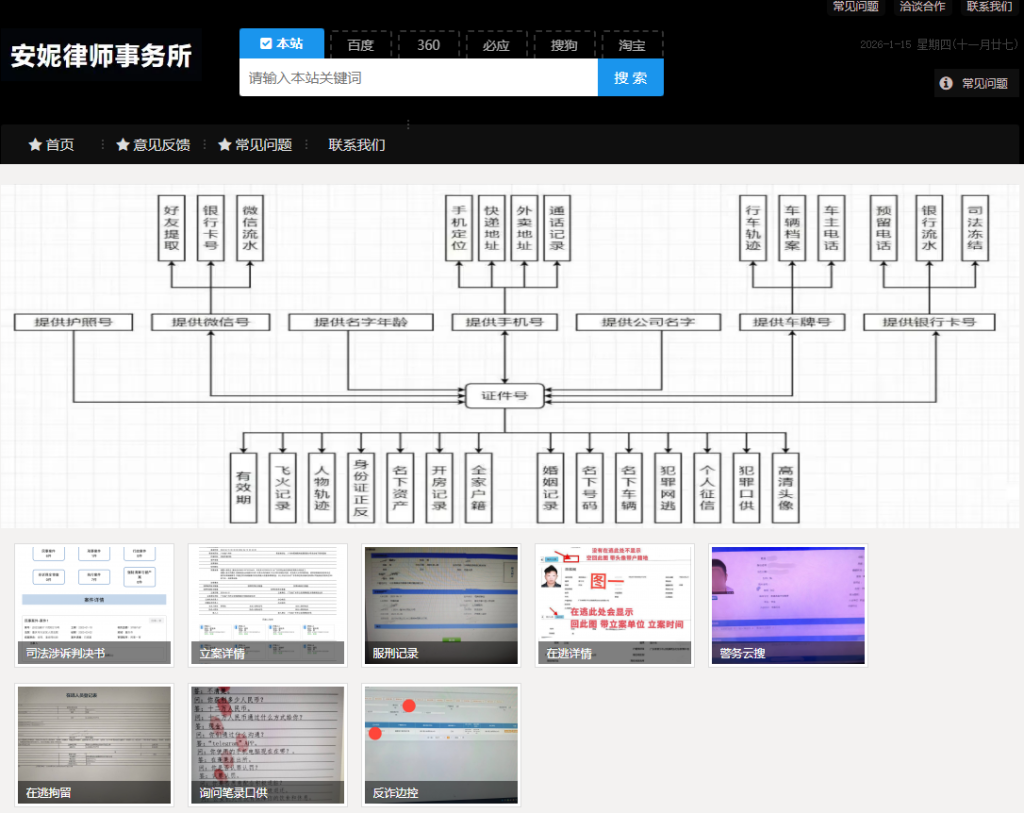
Task: Pick the 淘宝 search tab
Action: [632, 45]
